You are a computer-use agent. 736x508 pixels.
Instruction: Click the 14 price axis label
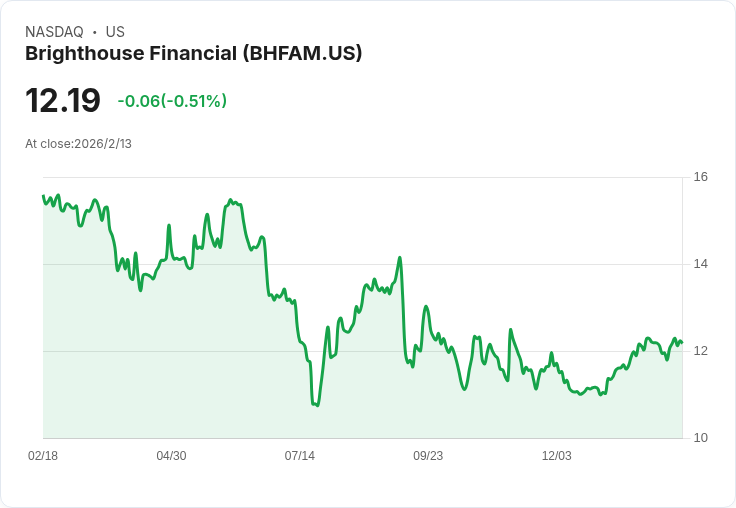pyautogui.click(x=700, y=264)
